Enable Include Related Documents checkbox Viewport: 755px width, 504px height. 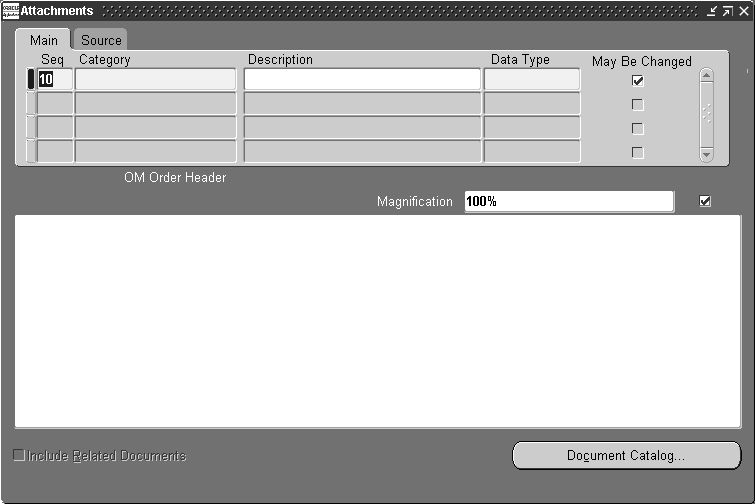point(19,455)
